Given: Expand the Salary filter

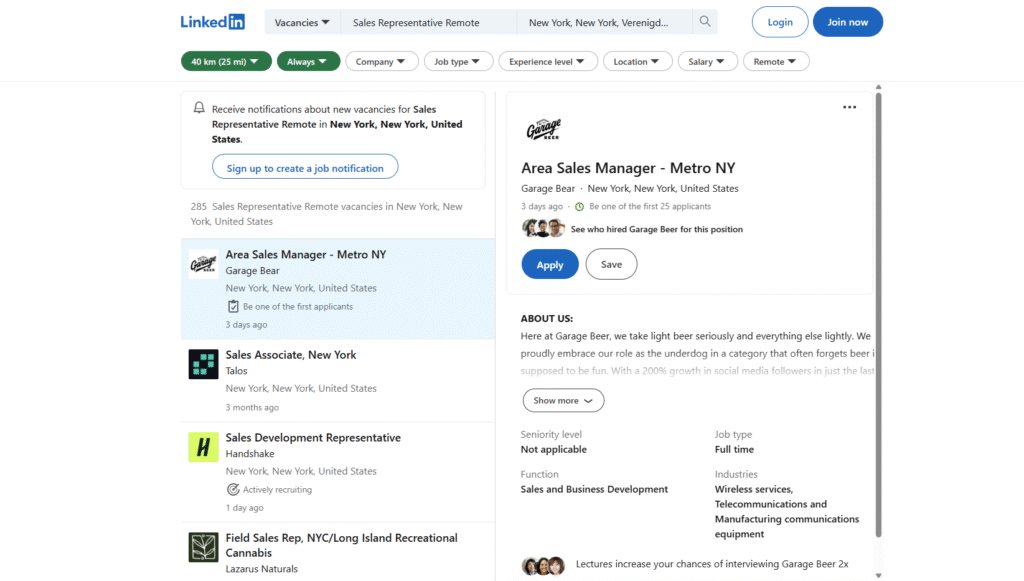Looking at the screenshot, I should (x=707, y=61).
